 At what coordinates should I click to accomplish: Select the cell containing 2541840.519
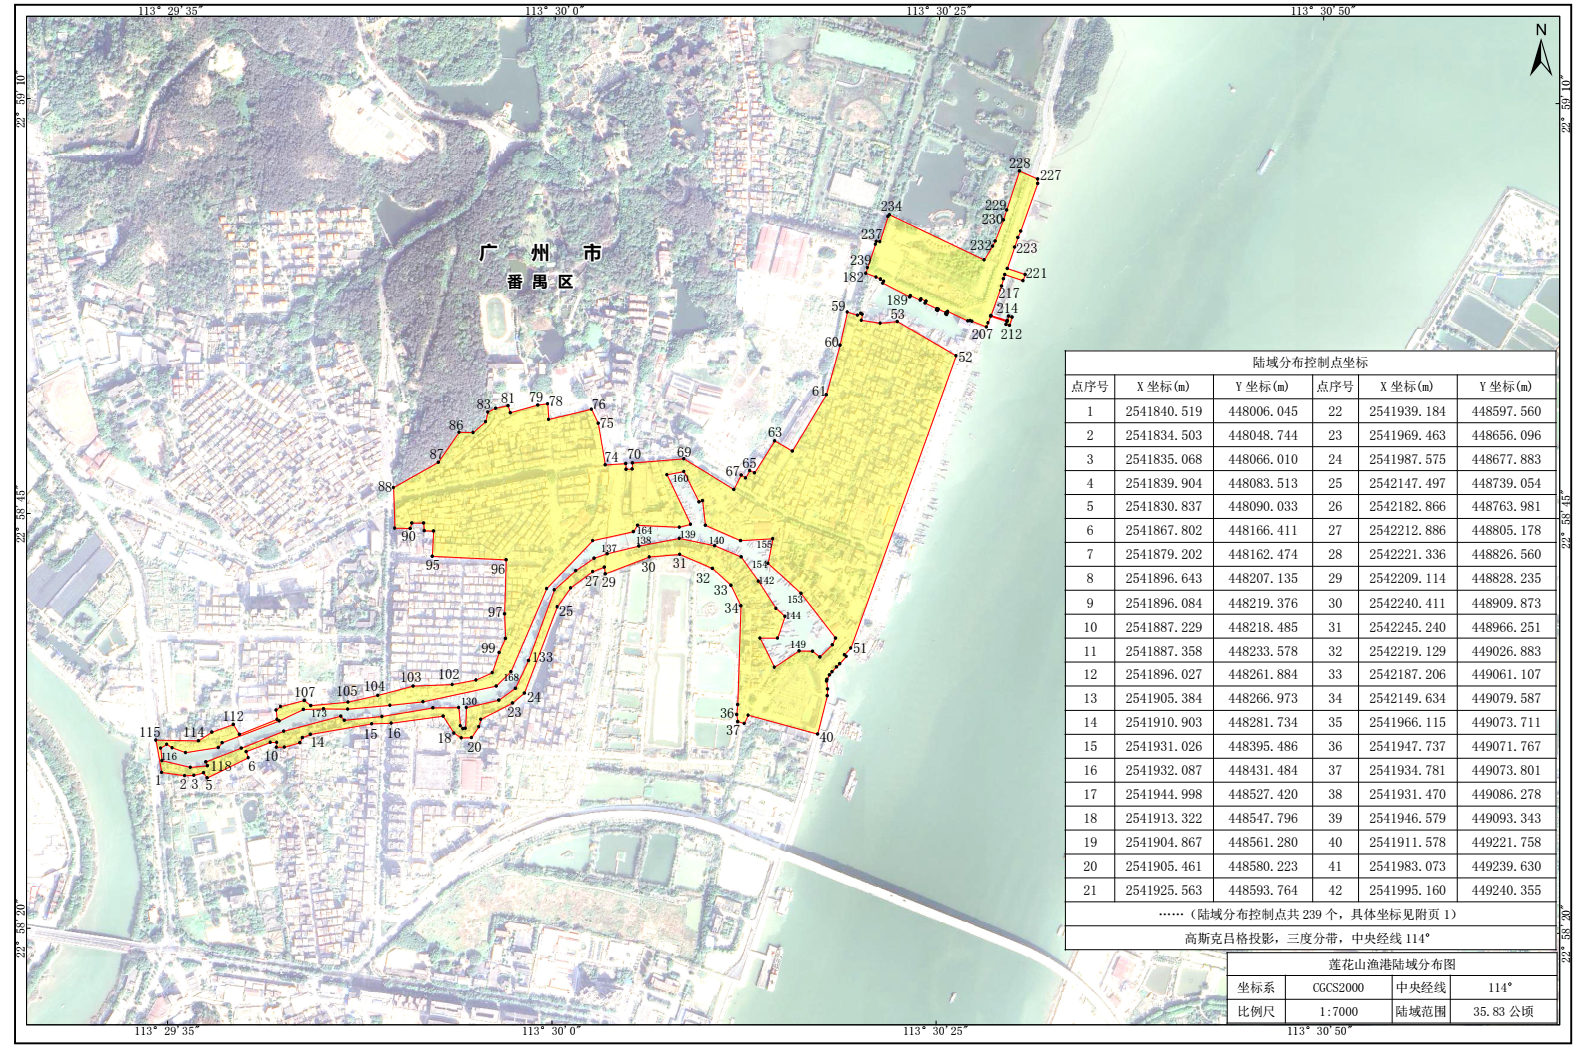(1163, 411)
